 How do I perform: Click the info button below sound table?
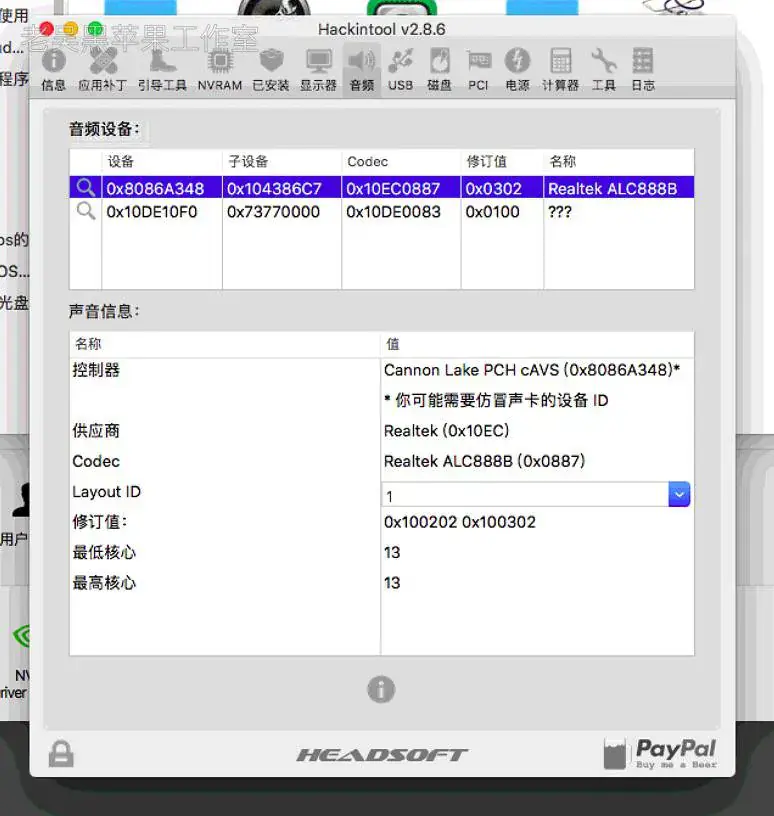click(x=381, y=690)
